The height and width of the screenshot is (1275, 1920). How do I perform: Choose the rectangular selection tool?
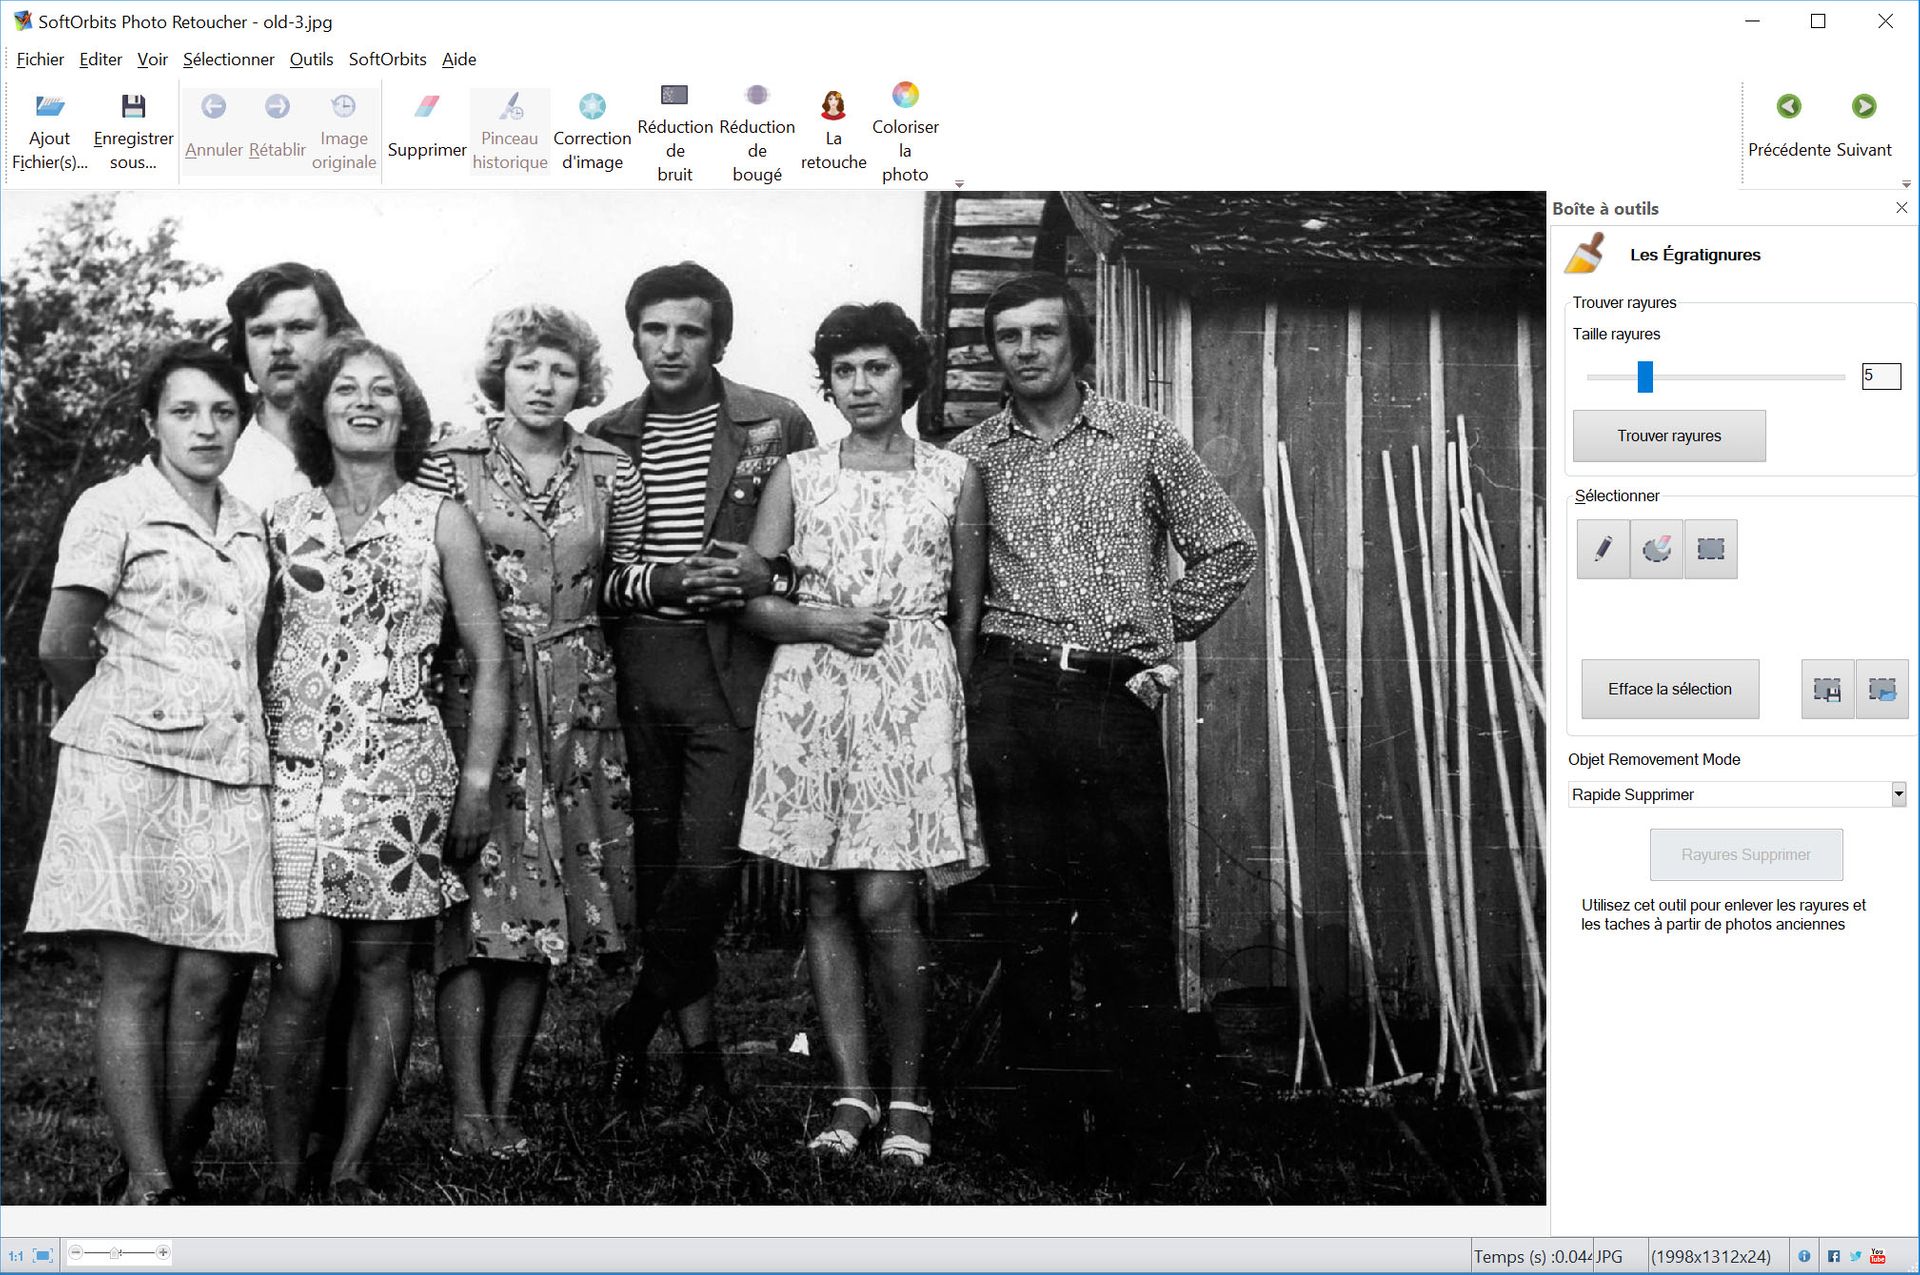tap(1711, 549)
